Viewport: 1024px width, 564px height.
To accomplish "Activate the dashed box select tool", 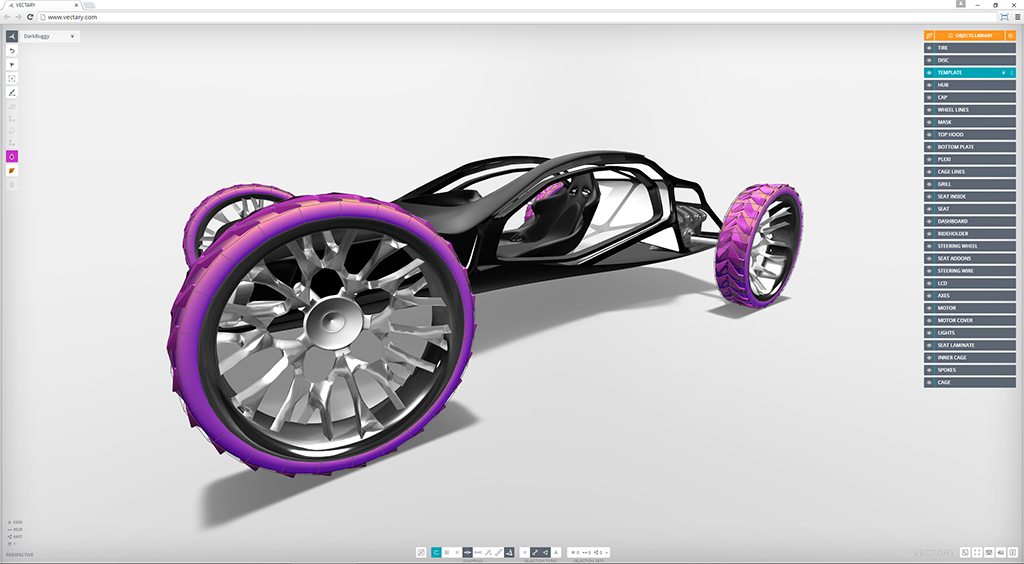I will coord(12,78).
